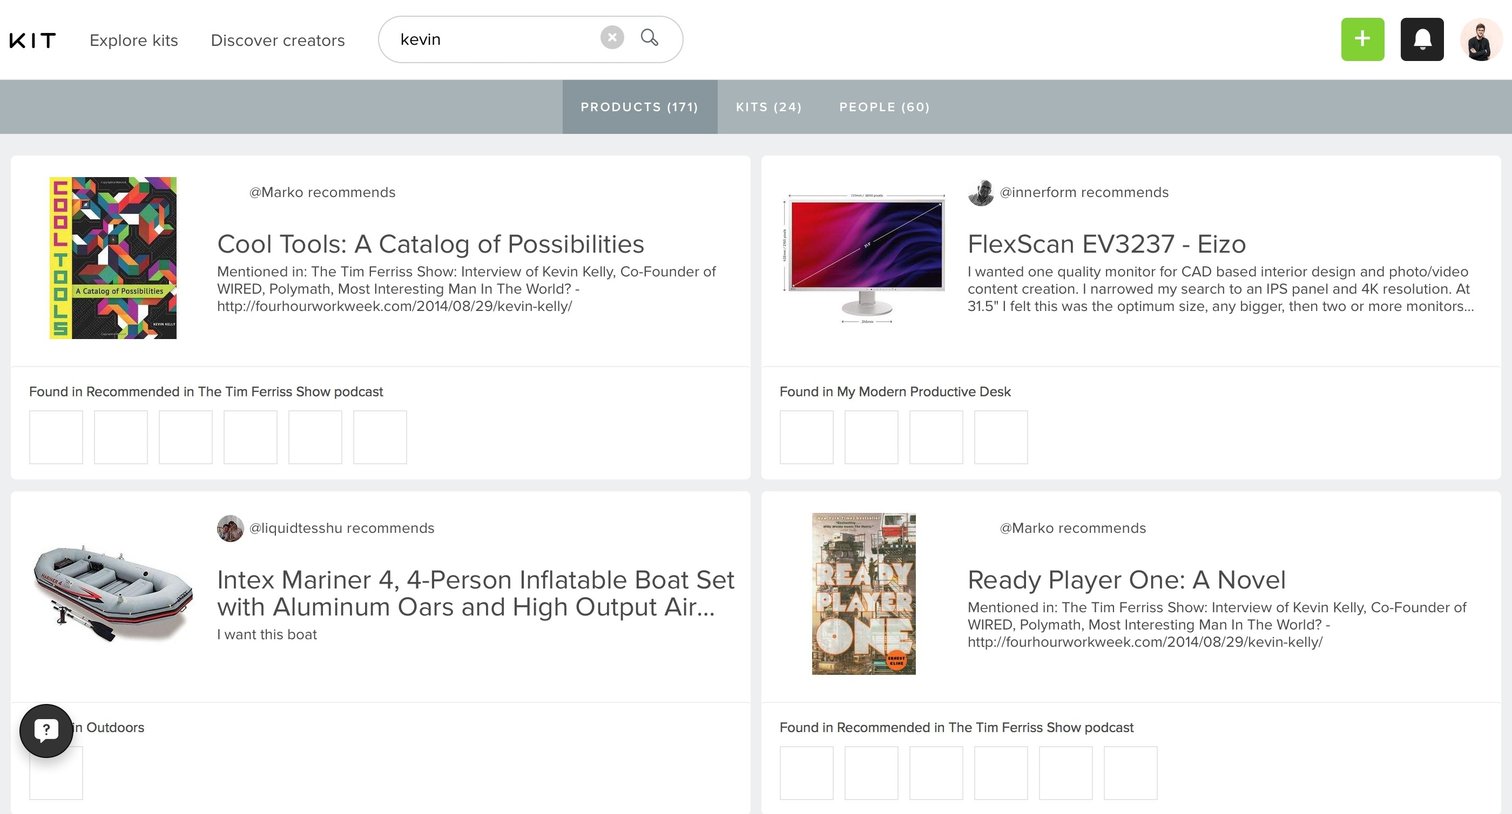Switch to the People (60) tab
This screenshot has width=1512, height=814.
885,107
